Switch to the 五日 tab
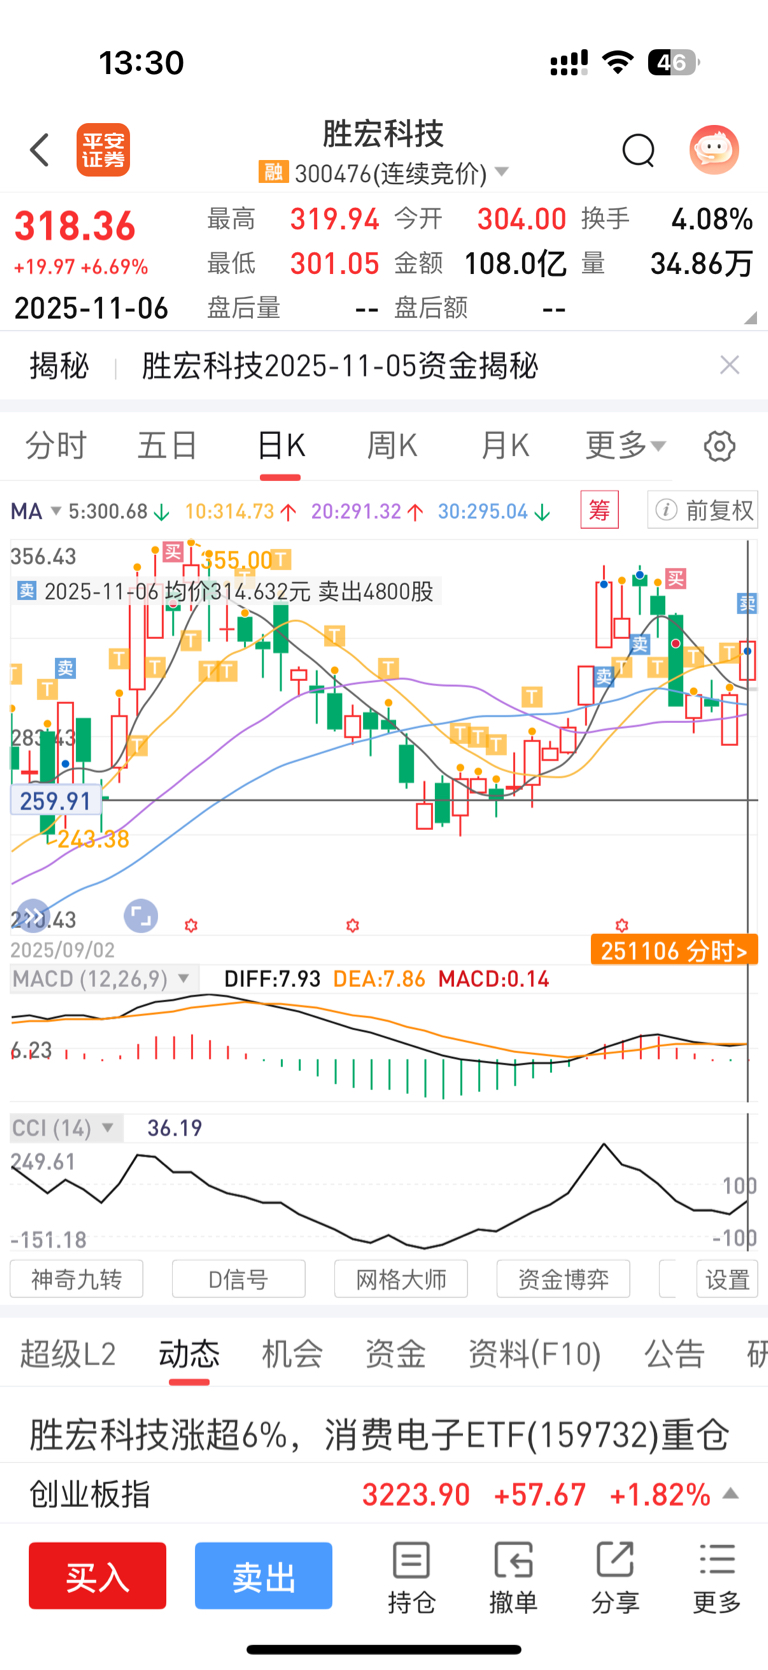The image size is (768, 1670). (167, 445)
